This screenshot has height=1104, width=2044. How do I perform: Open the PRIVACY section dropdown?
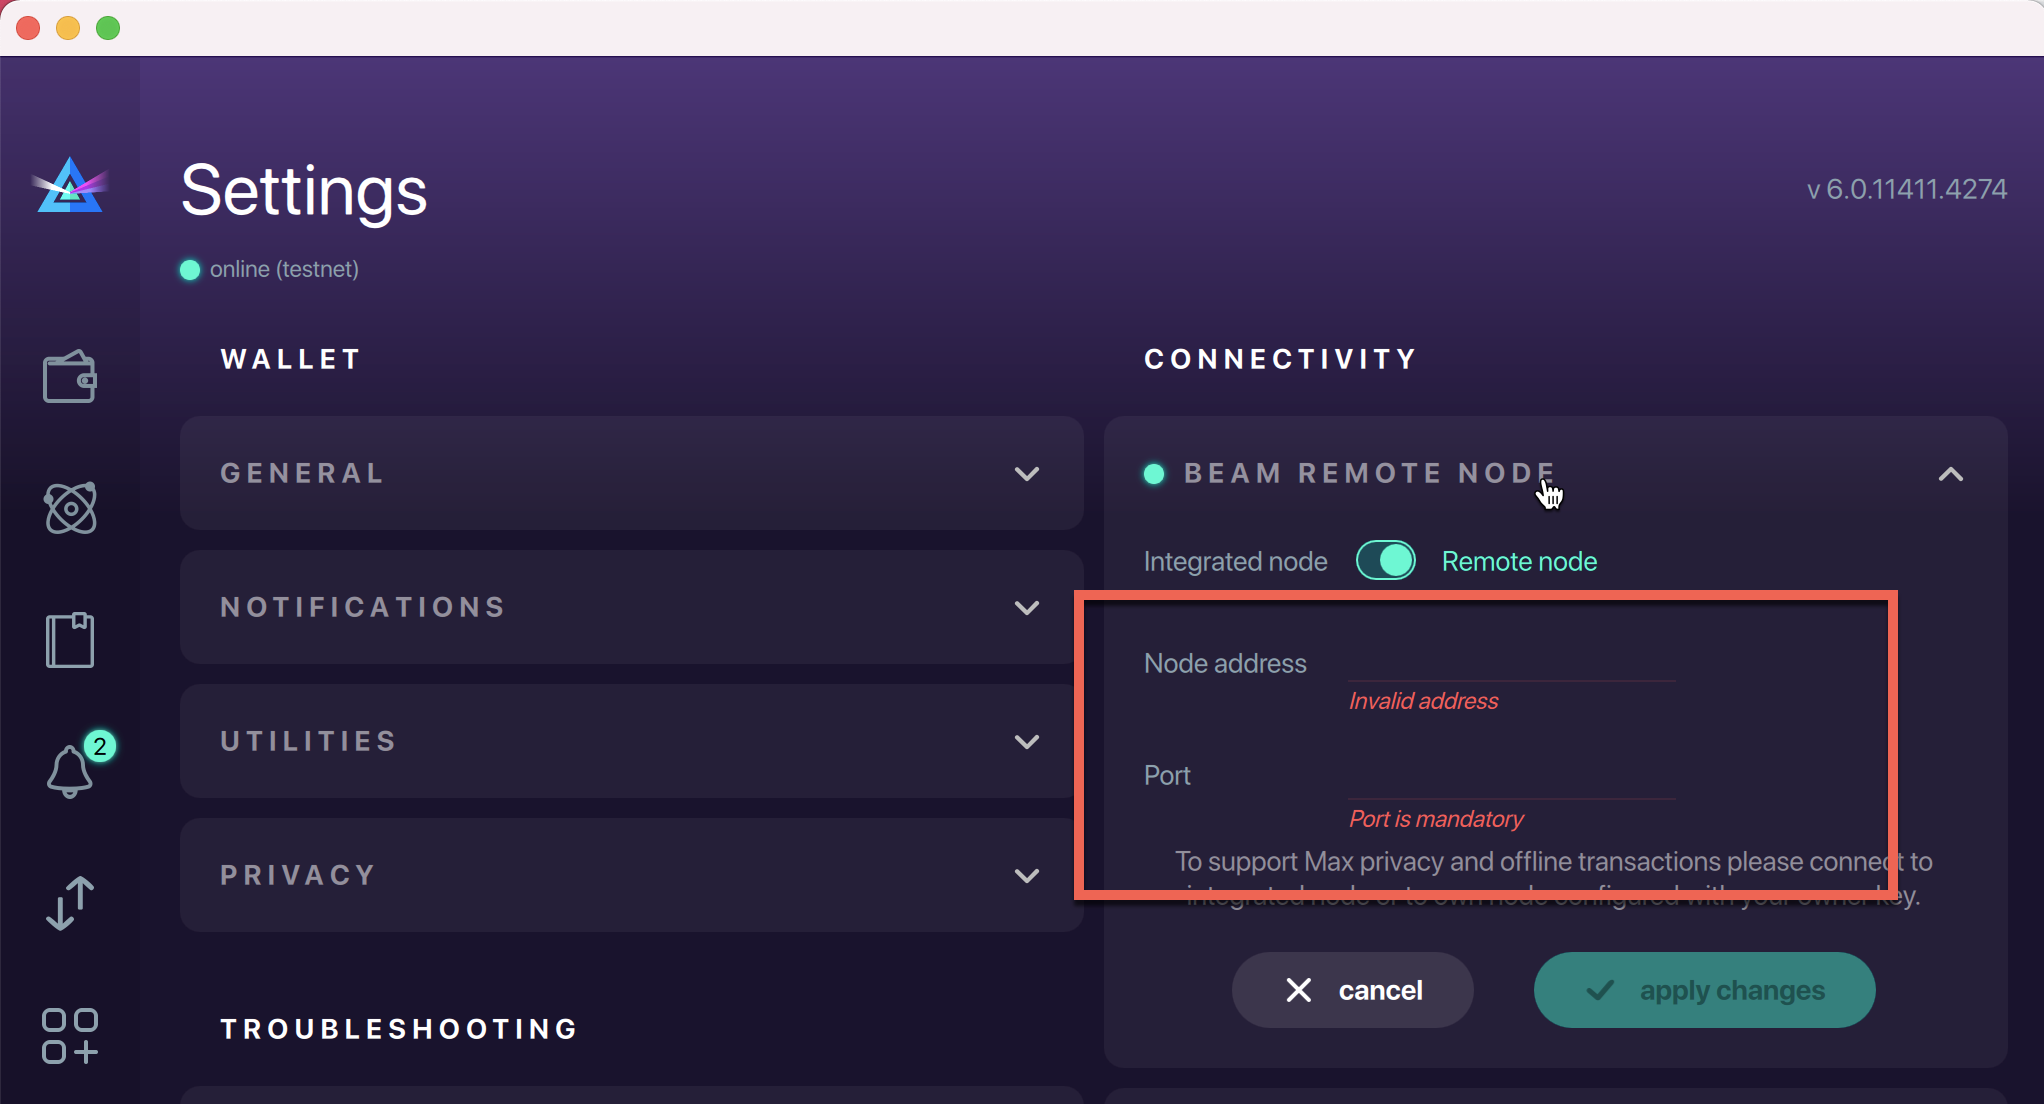[x=1027, y=875]
